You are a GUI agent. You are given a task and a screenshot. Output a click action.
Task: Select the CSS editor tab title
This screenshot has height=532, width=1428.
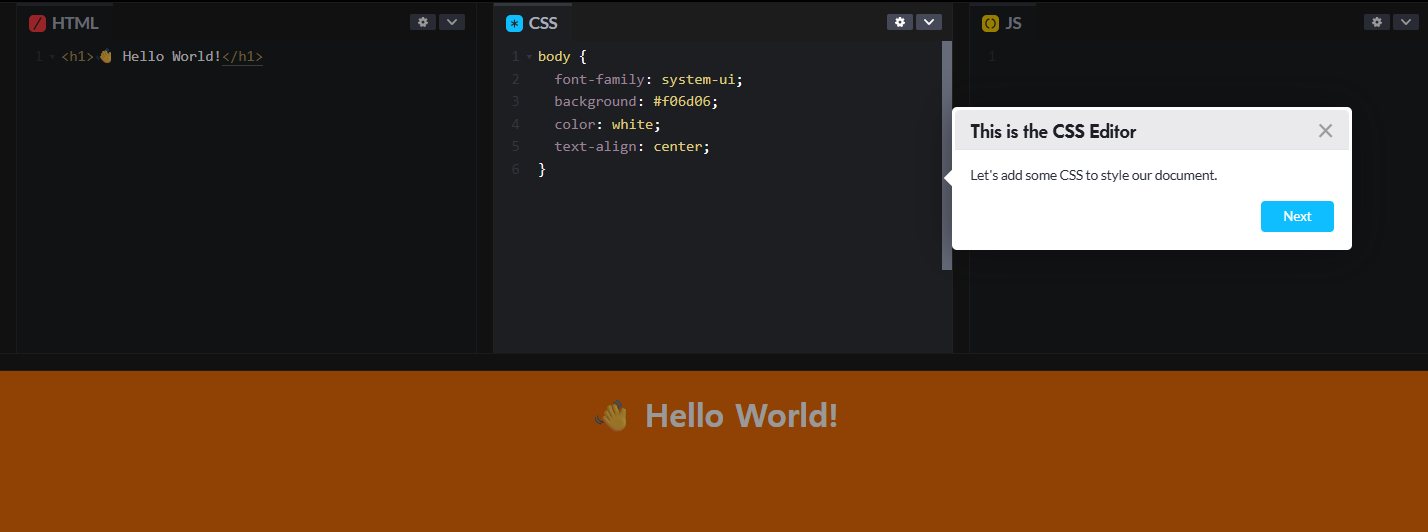click(x=543, y=23)
